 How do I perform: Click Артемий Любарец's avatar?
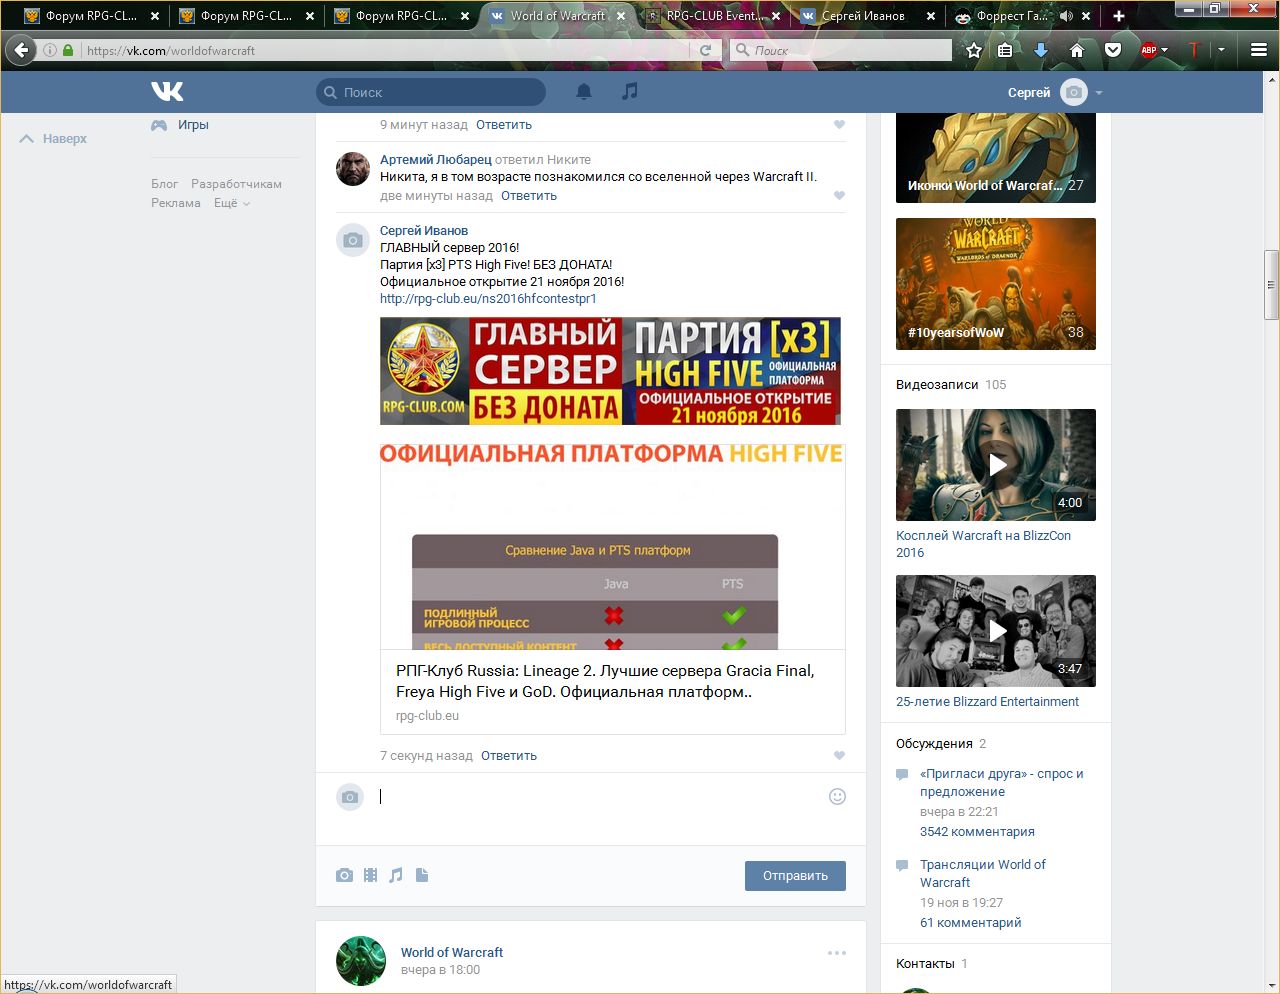point(353,169)
